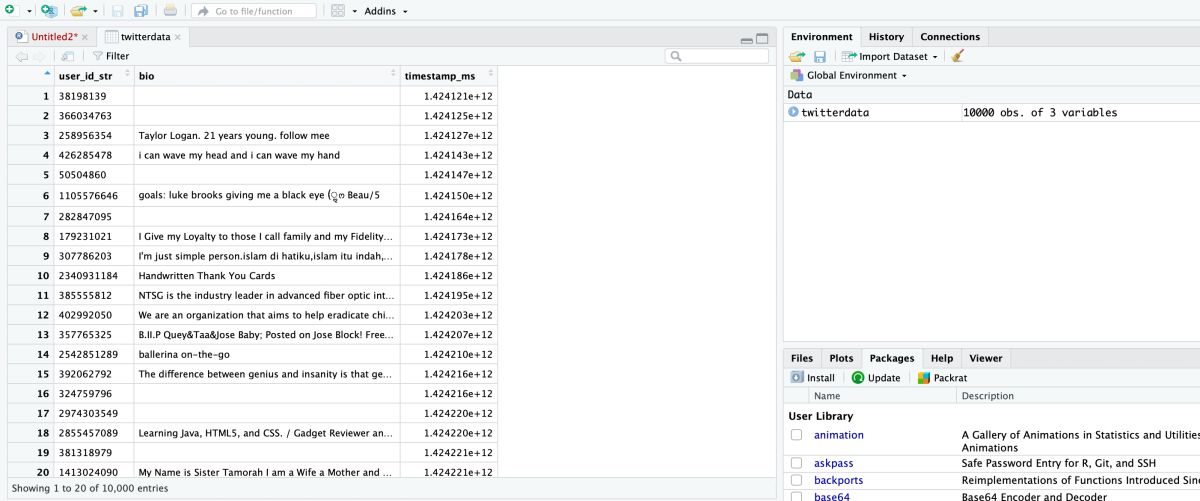Viewport: 1200px width, 501px height.
Task: Click the Update packages button
Action: tap(876, 378)
